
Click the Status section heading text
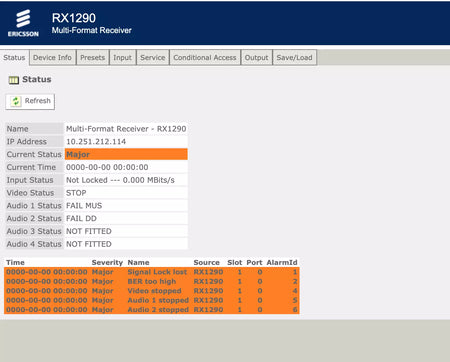[37, 80]
